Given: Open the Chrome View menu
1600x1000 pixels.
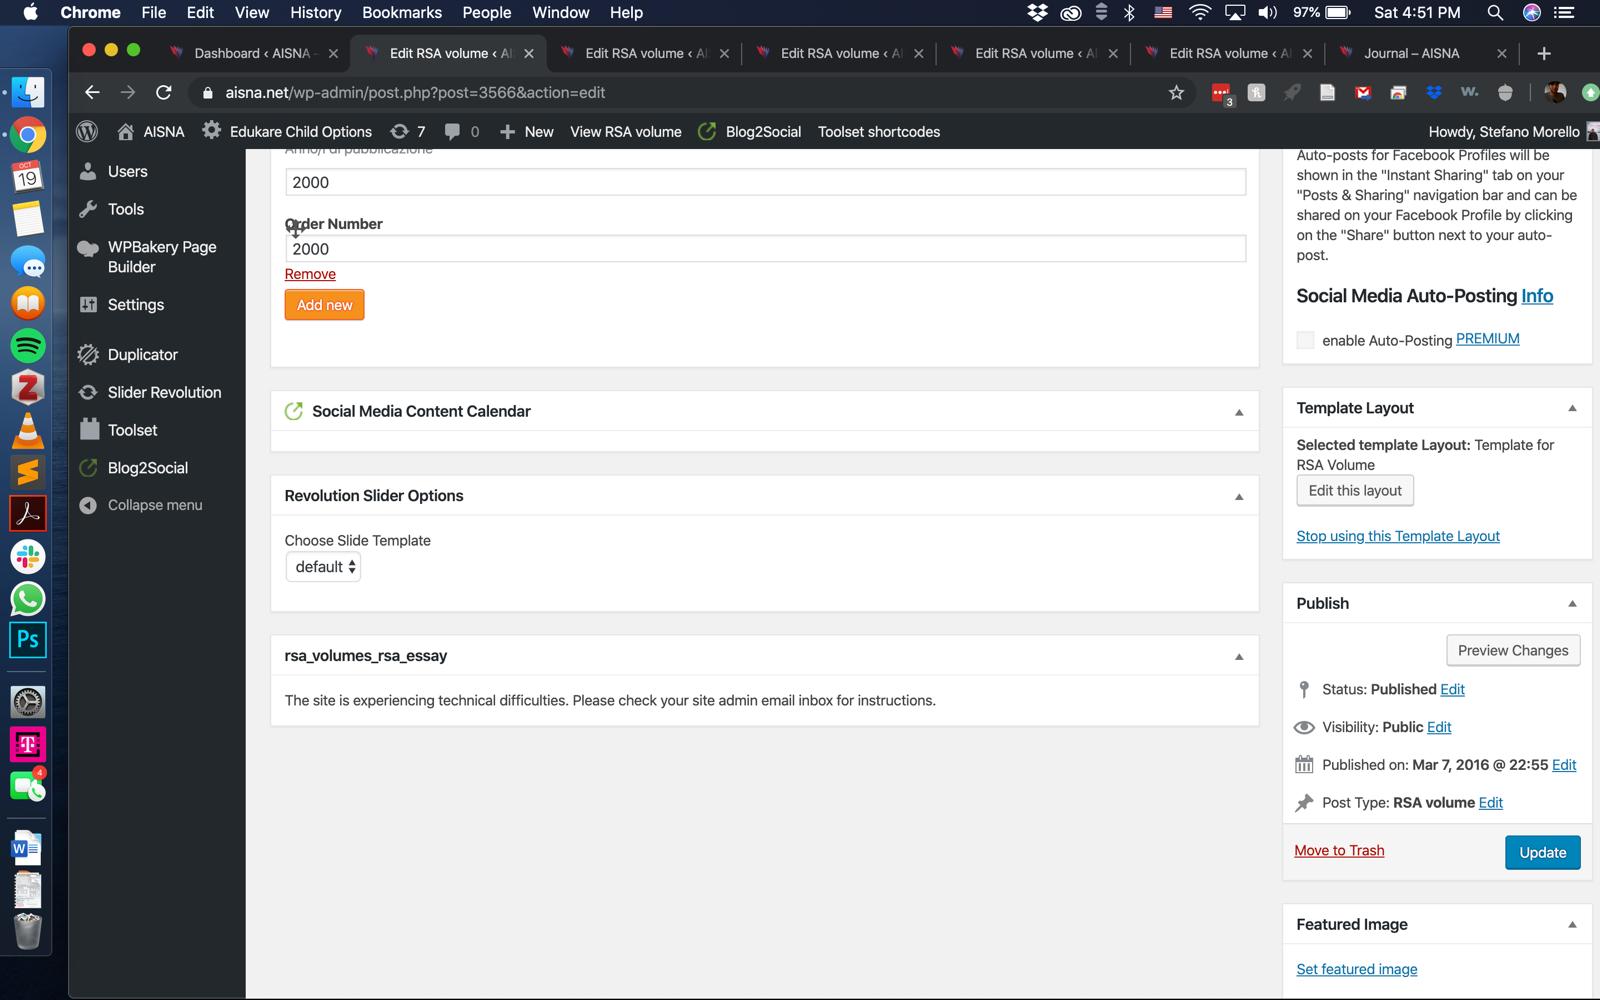Looking at the screenshot, I should coord(251,13).
